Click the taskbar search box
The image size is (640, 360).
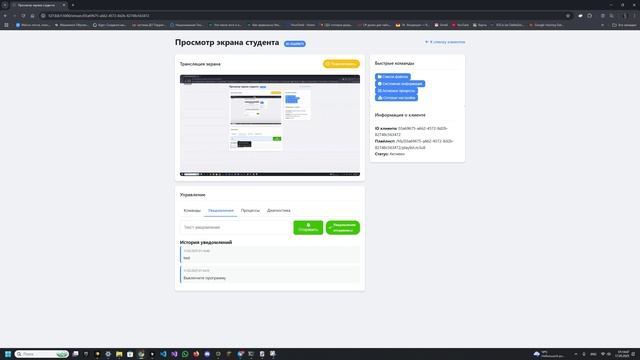(x=41, y=354)
